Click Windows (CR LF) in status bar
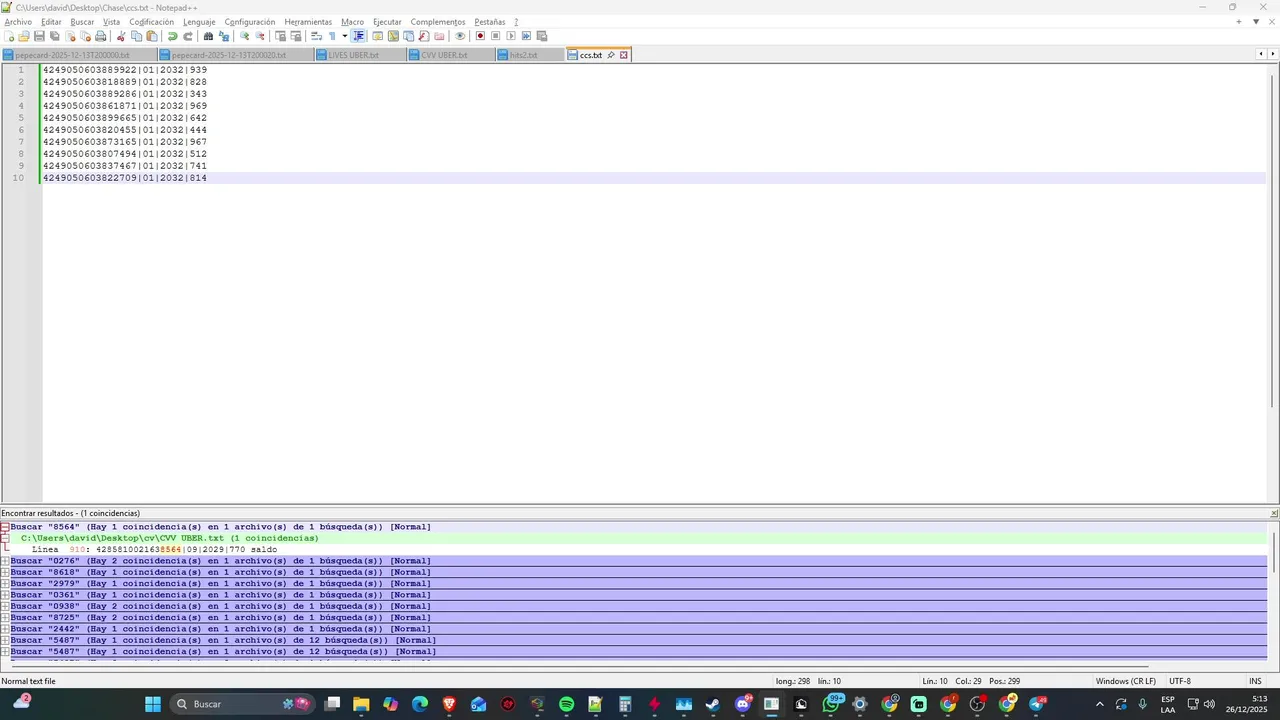This screenshot has height=720, width=1280. (x=1125, y=681)
